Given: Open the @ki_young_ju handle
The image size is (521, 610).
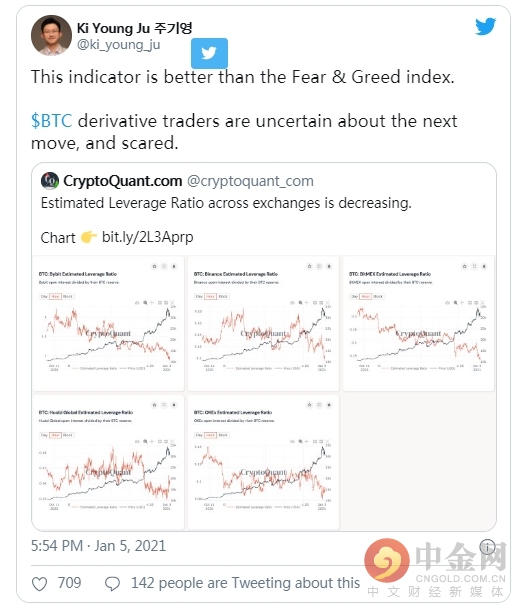Looking at the screenshot, I should pos(119,45).
